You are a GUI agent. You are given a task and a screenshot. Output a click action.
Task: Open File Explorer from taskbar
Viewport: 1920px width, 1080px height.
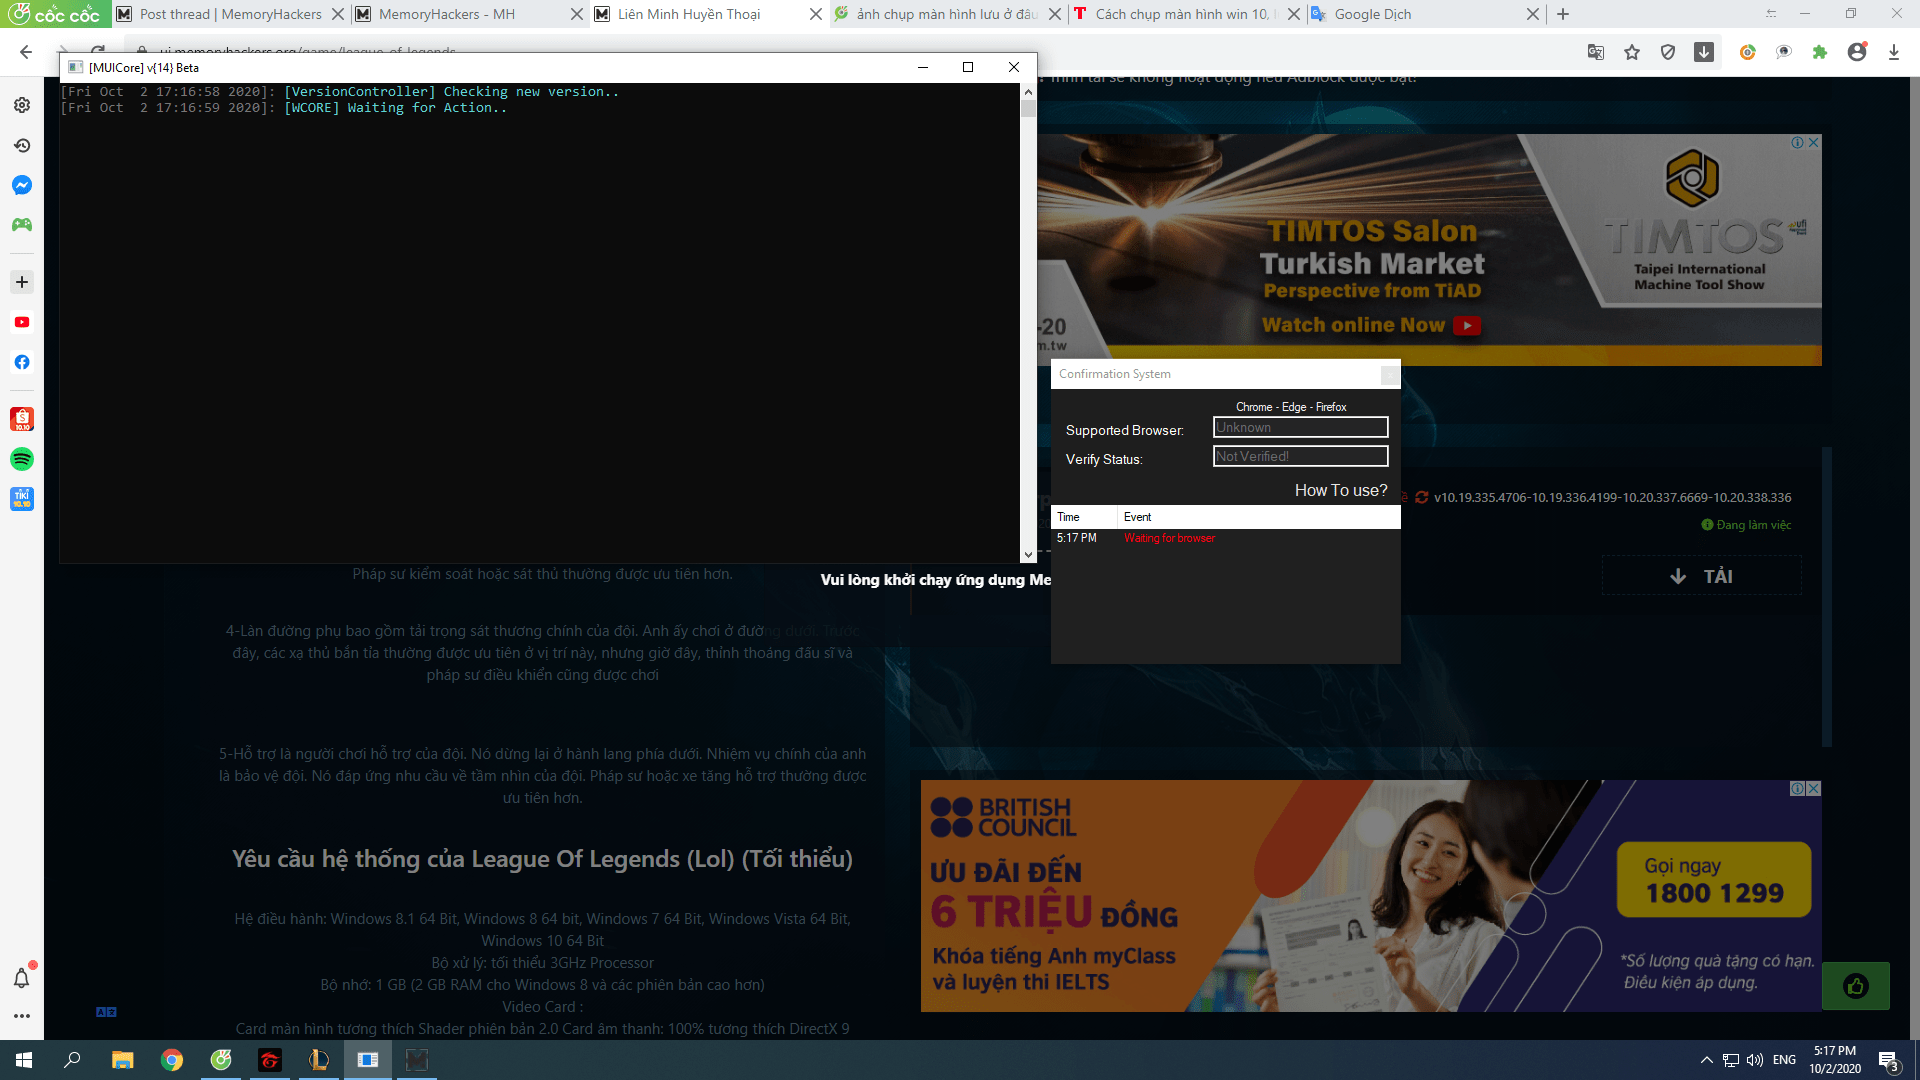pyautogui.click(x=122, y=1060)
